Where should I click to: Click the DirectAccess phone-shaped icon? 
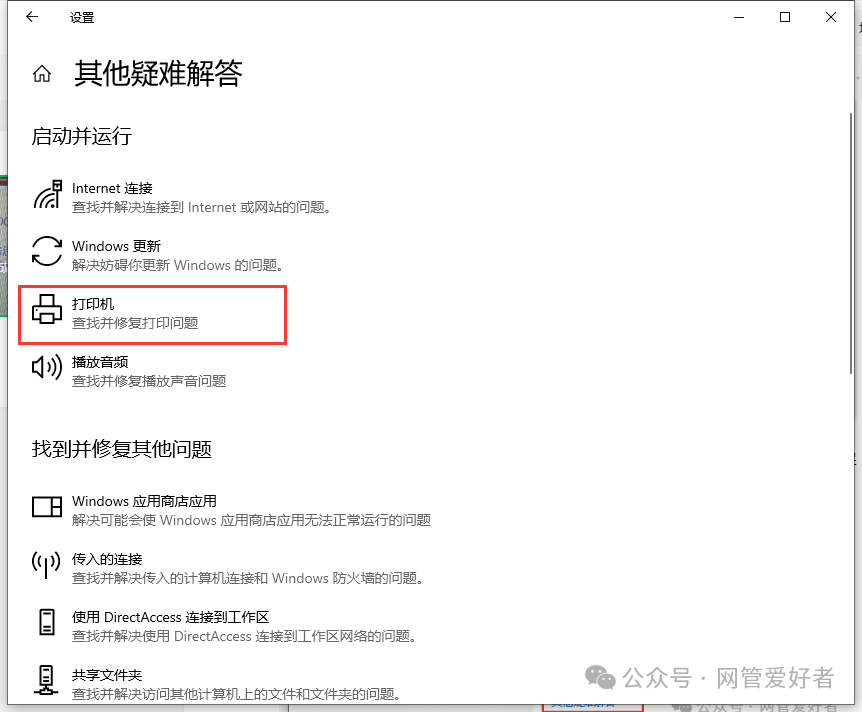click(x=47, y=622)
